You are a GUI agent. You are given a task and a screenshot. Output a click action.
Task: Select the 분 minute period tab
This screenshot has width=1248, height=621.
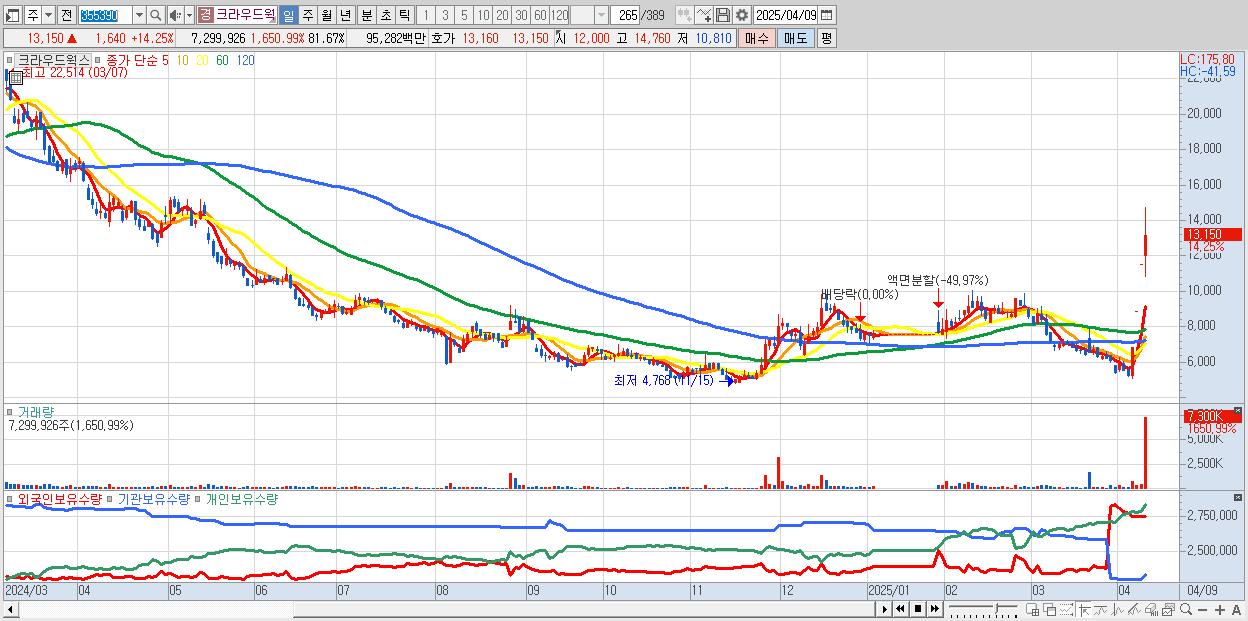[x=365, y=15]
